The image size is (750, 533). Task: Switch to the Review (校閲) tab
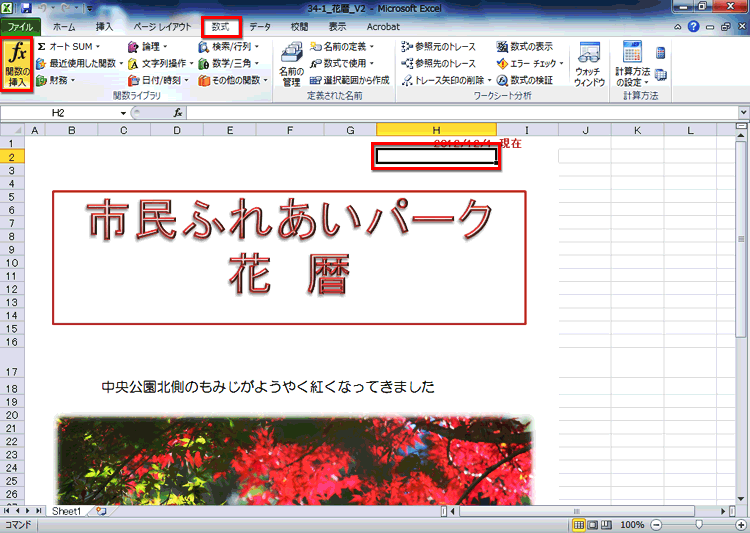click(x=299, y=27)
